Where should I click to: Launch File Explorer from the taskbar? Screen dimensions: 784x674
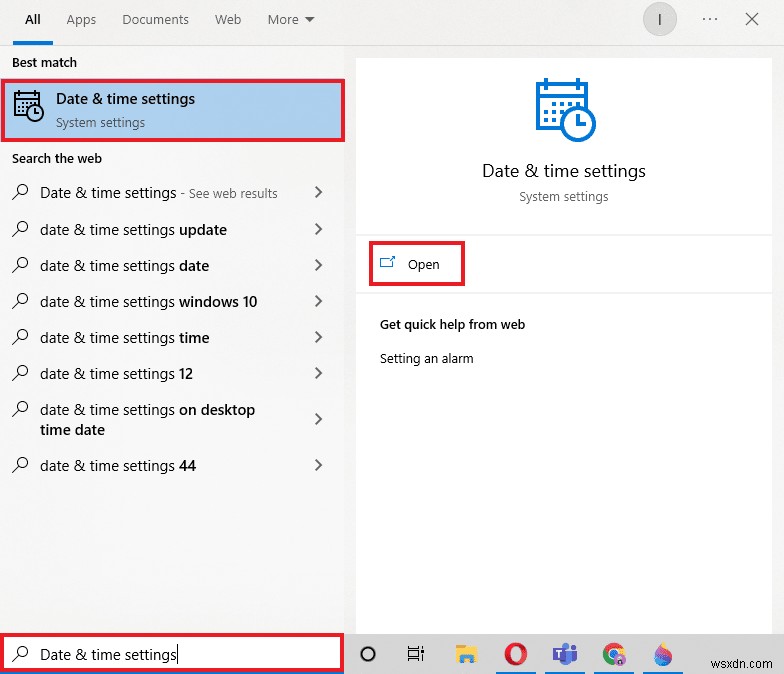tap(466, 654)
